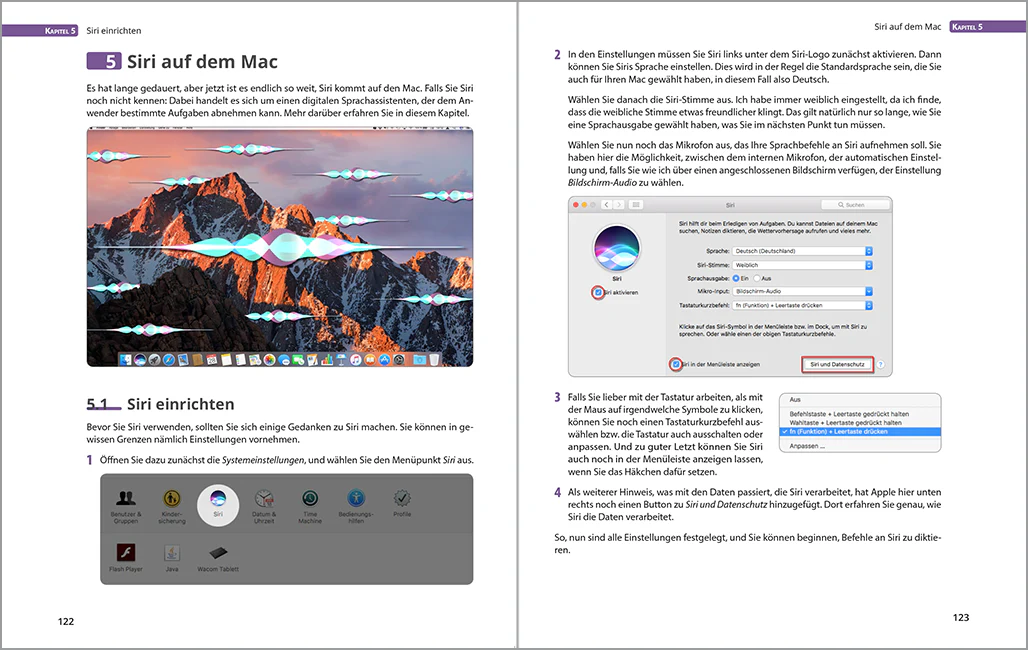Screen dimensions: 1028x650
Task: Open the Siri-Stimme dropdown
Action: pos(802,265)
